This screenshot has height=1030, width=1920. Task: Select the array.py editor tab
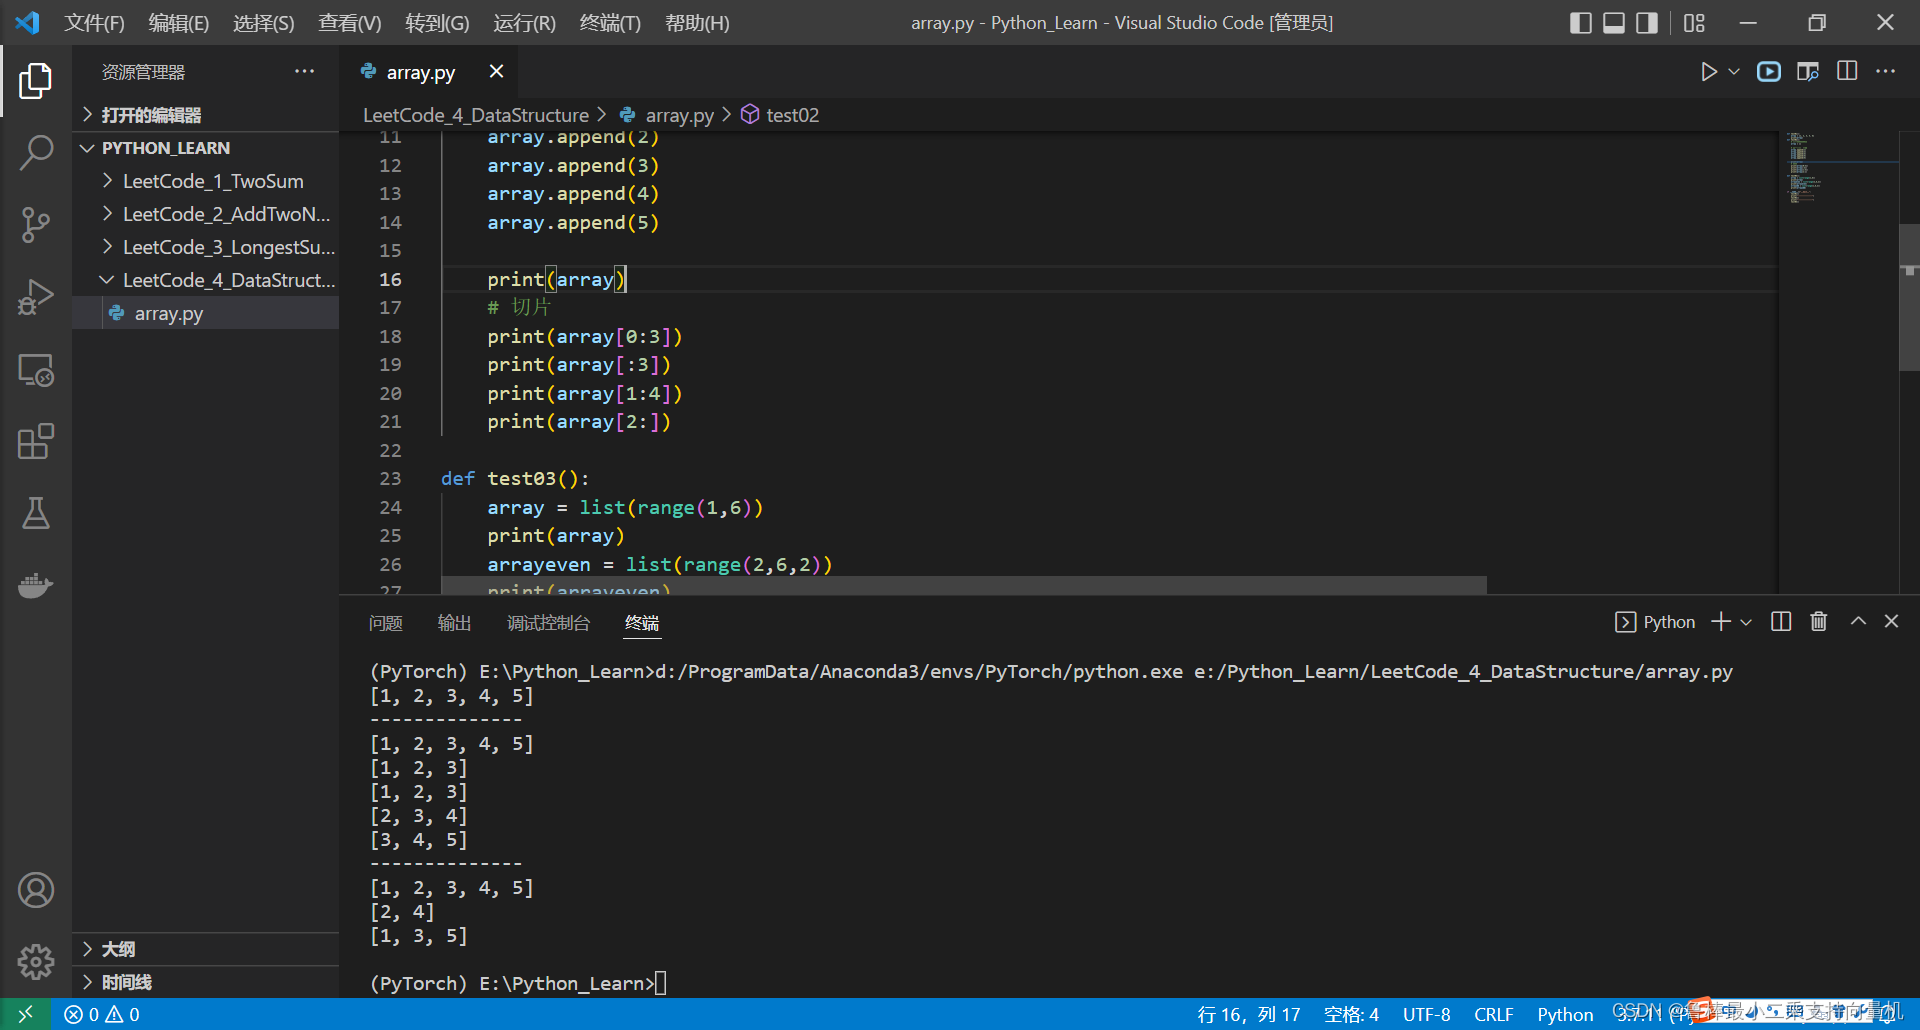tap(420, 72)
